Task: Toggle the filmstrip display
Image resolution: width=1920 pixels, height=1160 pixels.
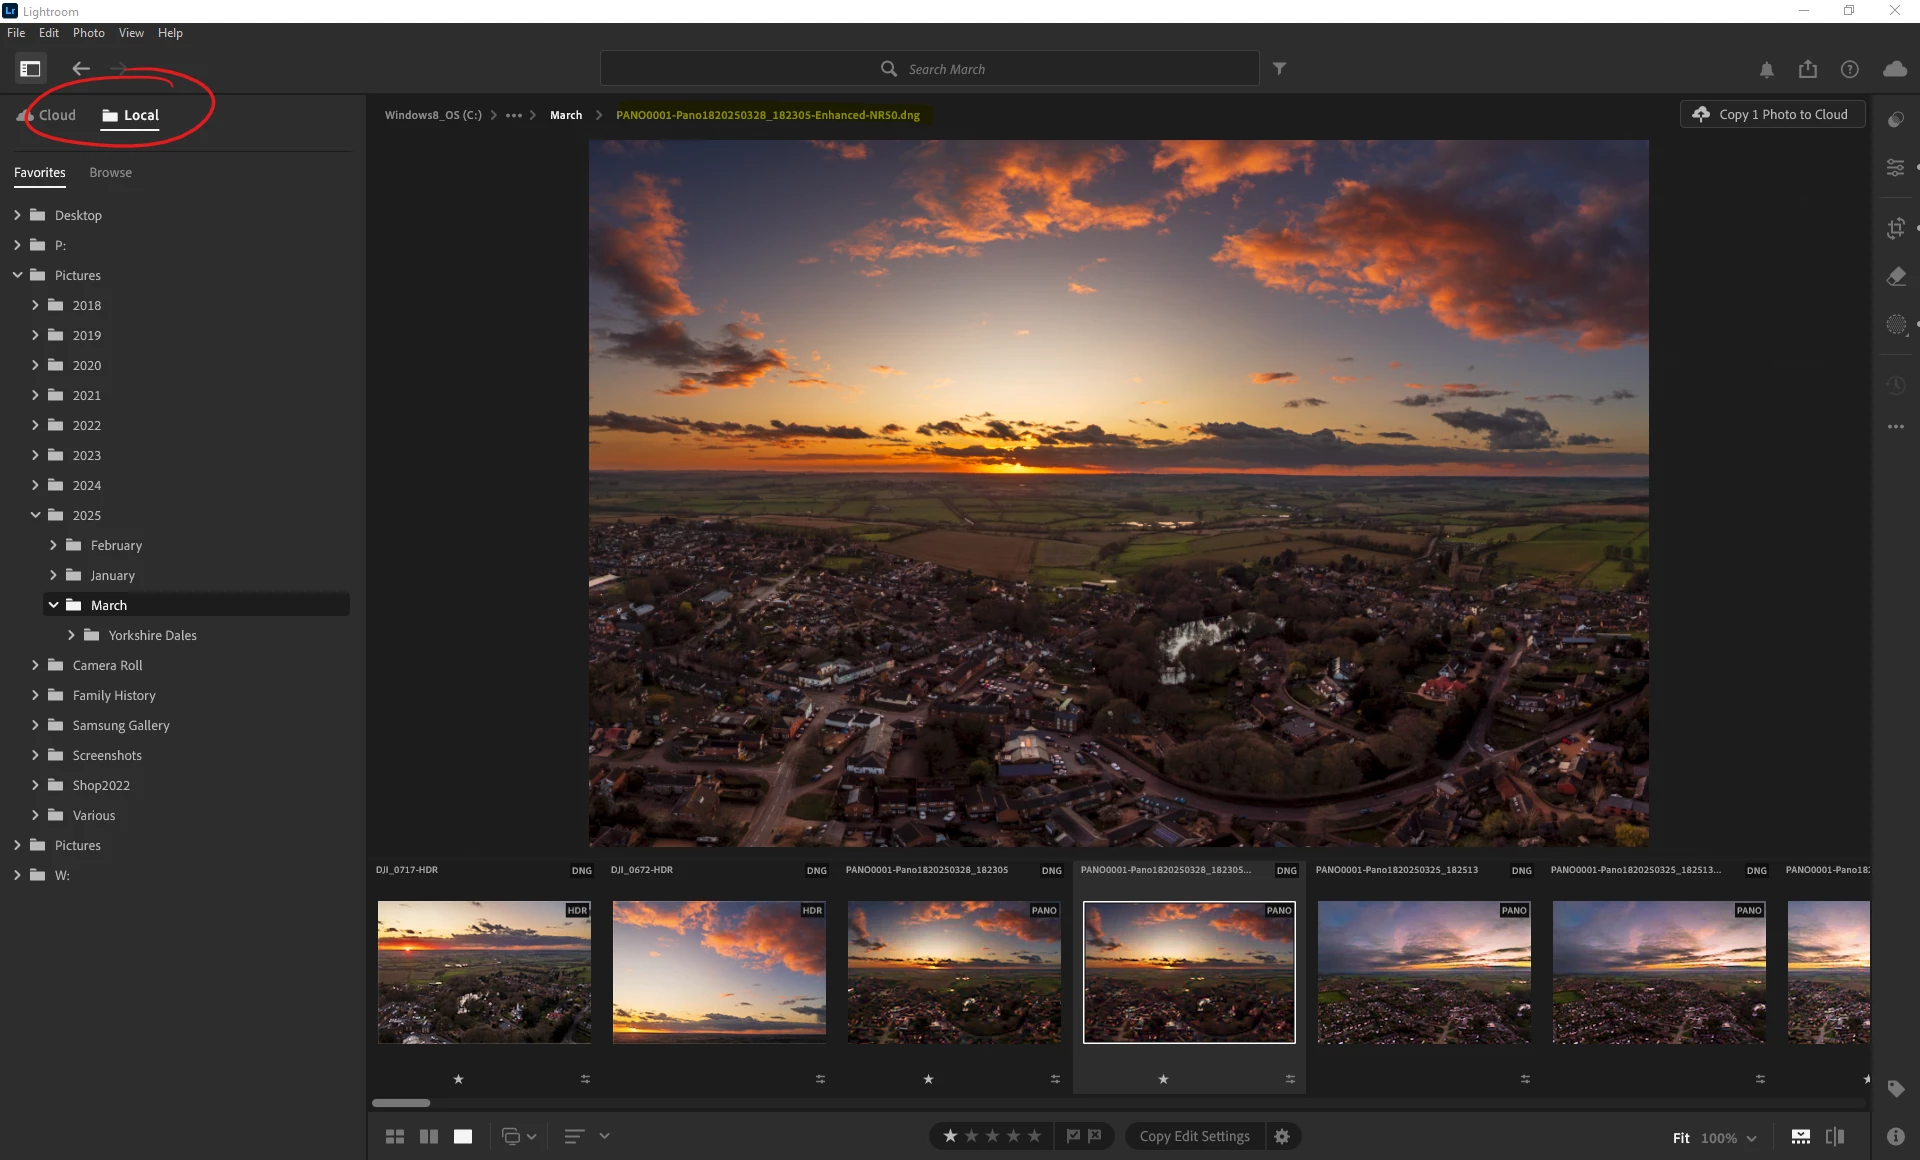Action: (1800, 1137)
